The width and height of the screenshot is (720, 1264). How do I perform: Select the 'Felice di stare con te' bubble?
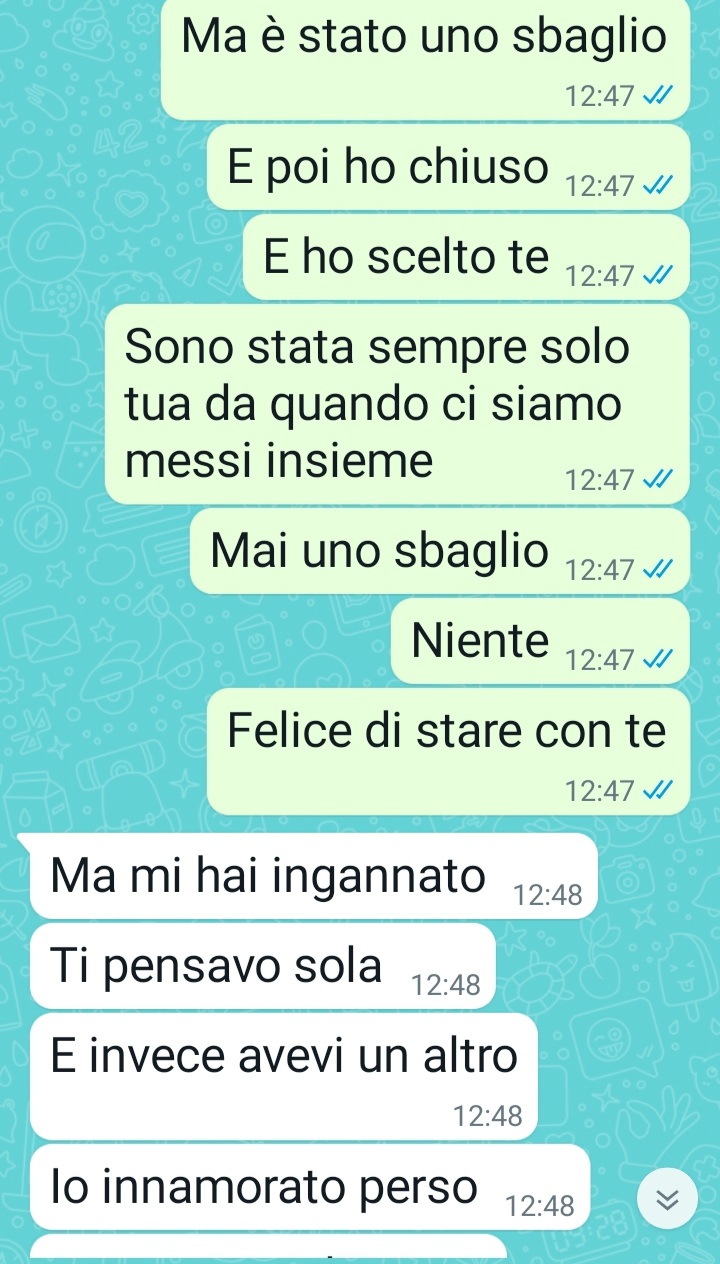(x=448, y=751)
